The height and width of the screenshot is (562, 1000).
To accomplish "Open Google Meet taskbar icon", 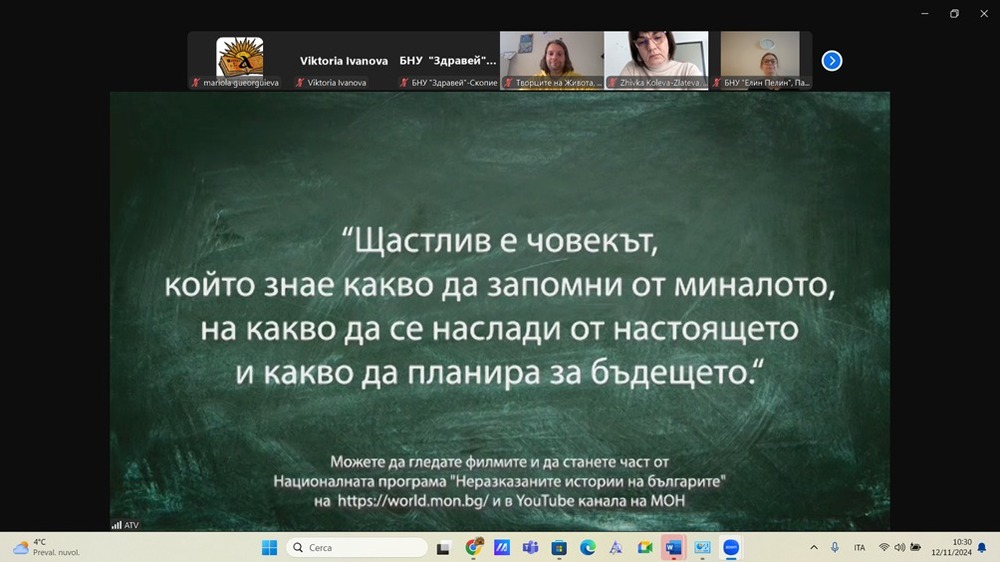I will pos(645,547).
